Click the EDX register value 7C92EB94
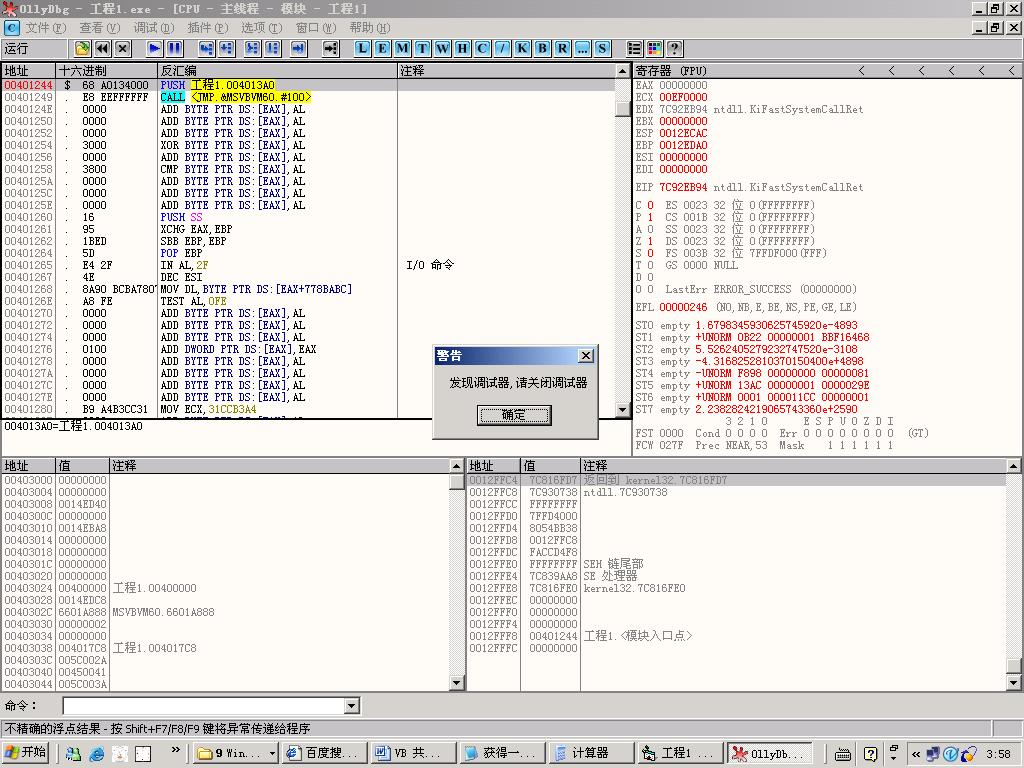Viewport: 1024px width, 768px height. click(683, 109)
